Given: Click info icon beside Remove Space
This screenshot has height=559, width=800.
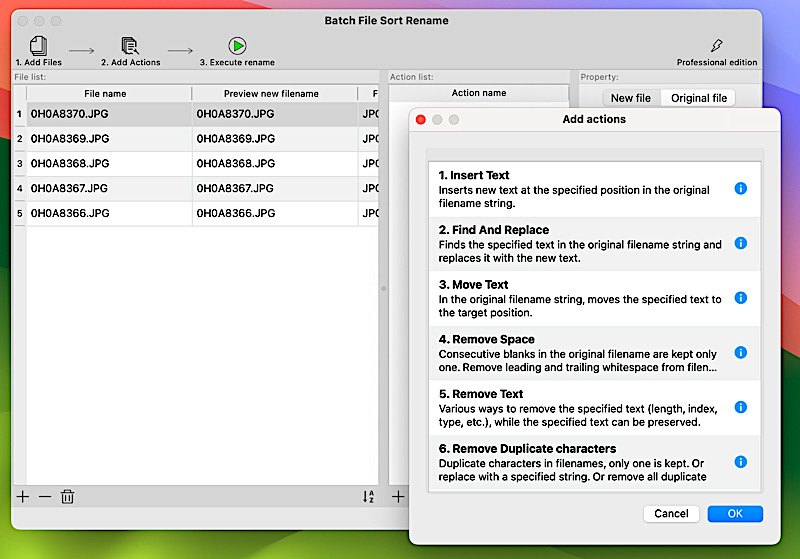Looking at the screenshot, I should click(x=740, y=353).
